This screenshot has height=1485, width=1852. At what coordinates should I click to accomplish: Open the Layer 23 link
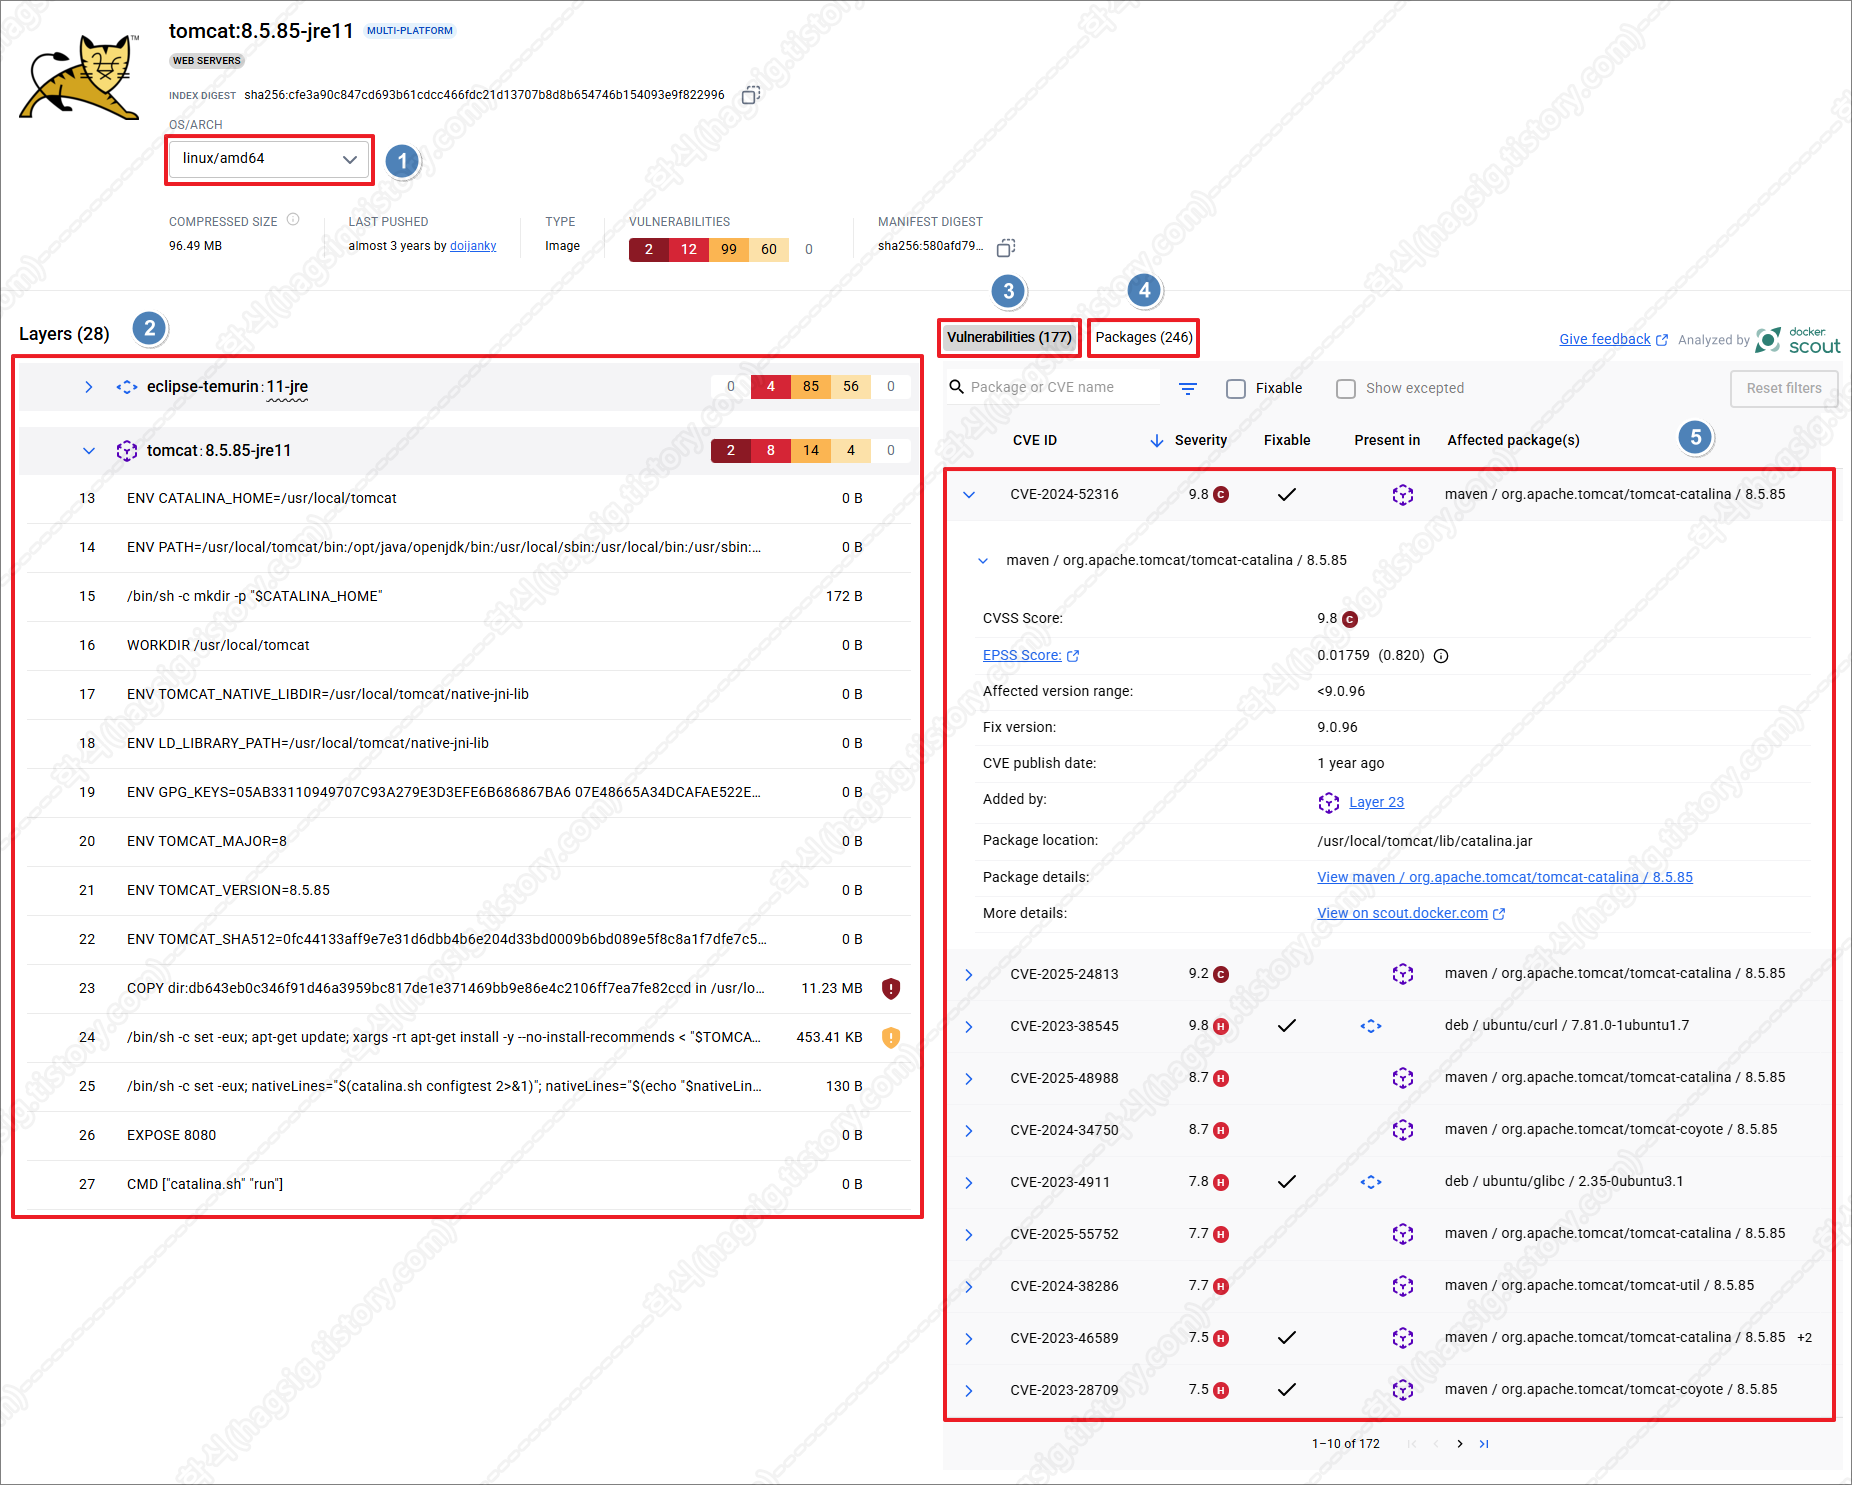click(x=1376, y=802)
